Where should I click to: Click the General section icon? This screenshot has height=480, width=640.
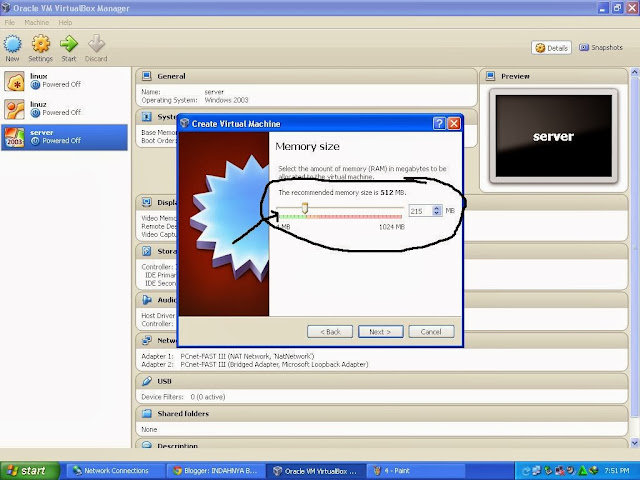point(147,76)
